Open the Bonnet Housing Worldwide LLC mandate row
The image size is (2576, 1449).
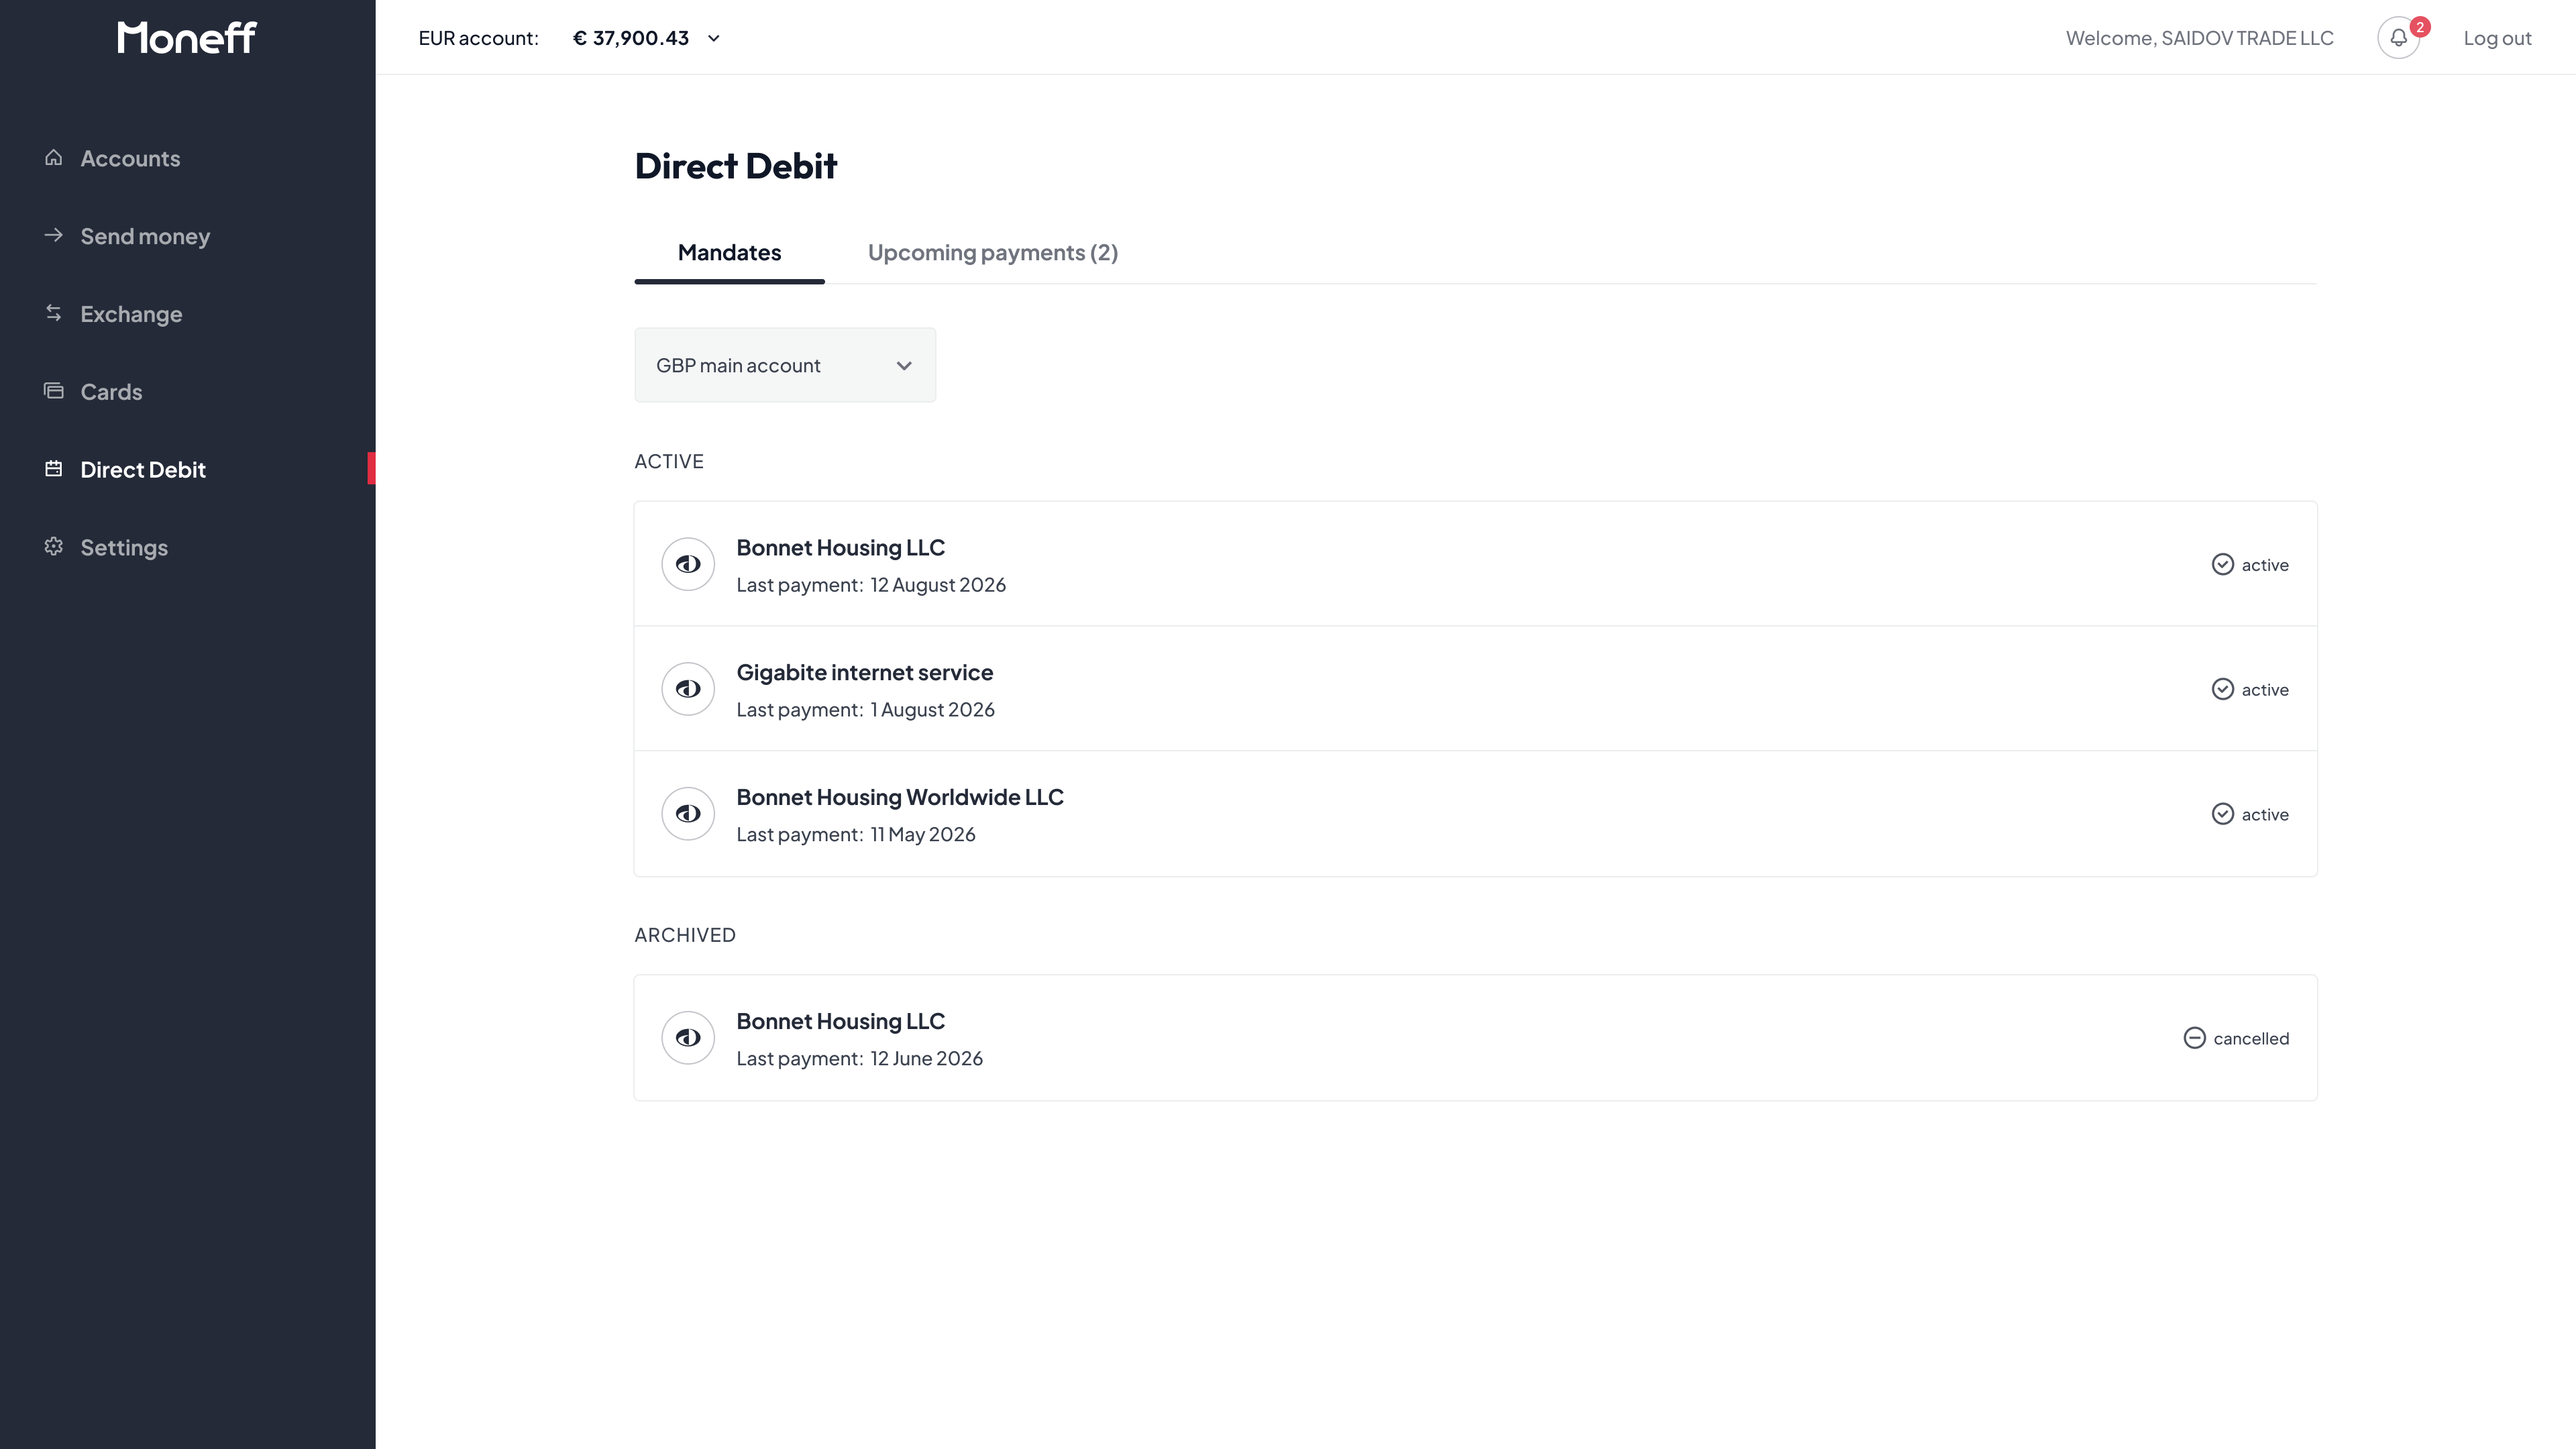tap(1476, 814)
